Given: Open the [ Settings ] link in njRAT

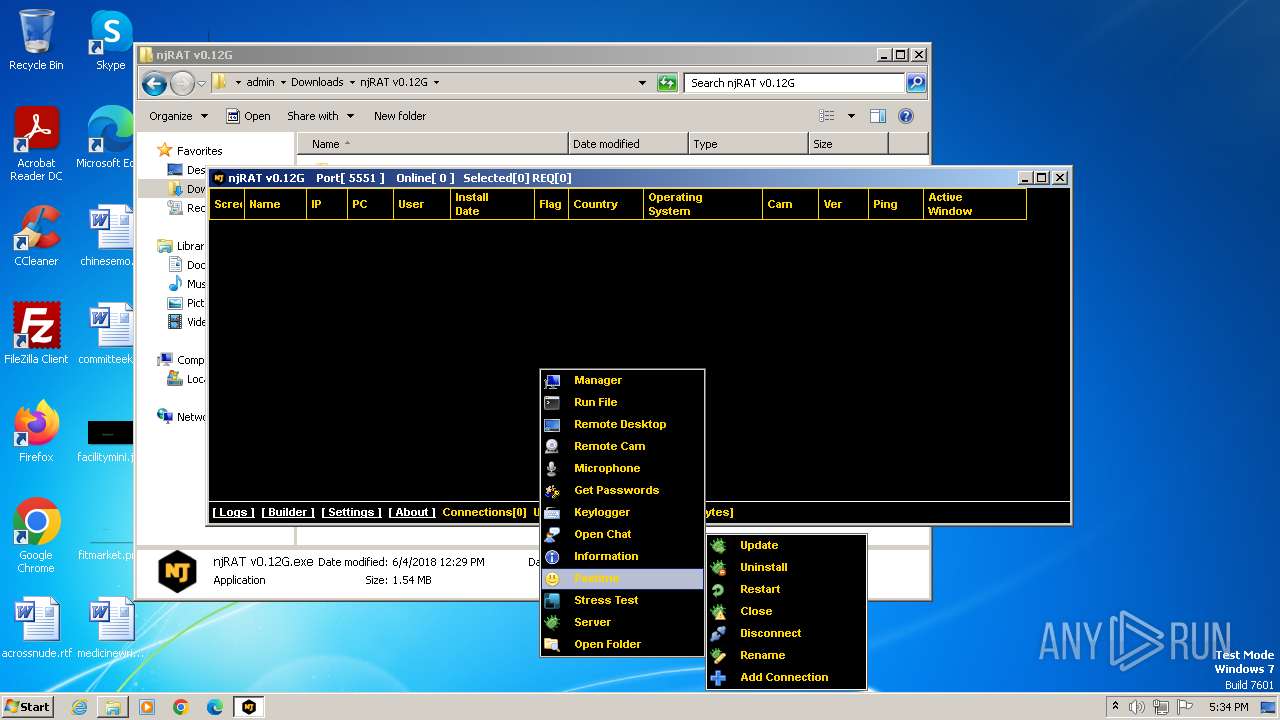Looking at the screenshot, I should [x=351, y=512].
